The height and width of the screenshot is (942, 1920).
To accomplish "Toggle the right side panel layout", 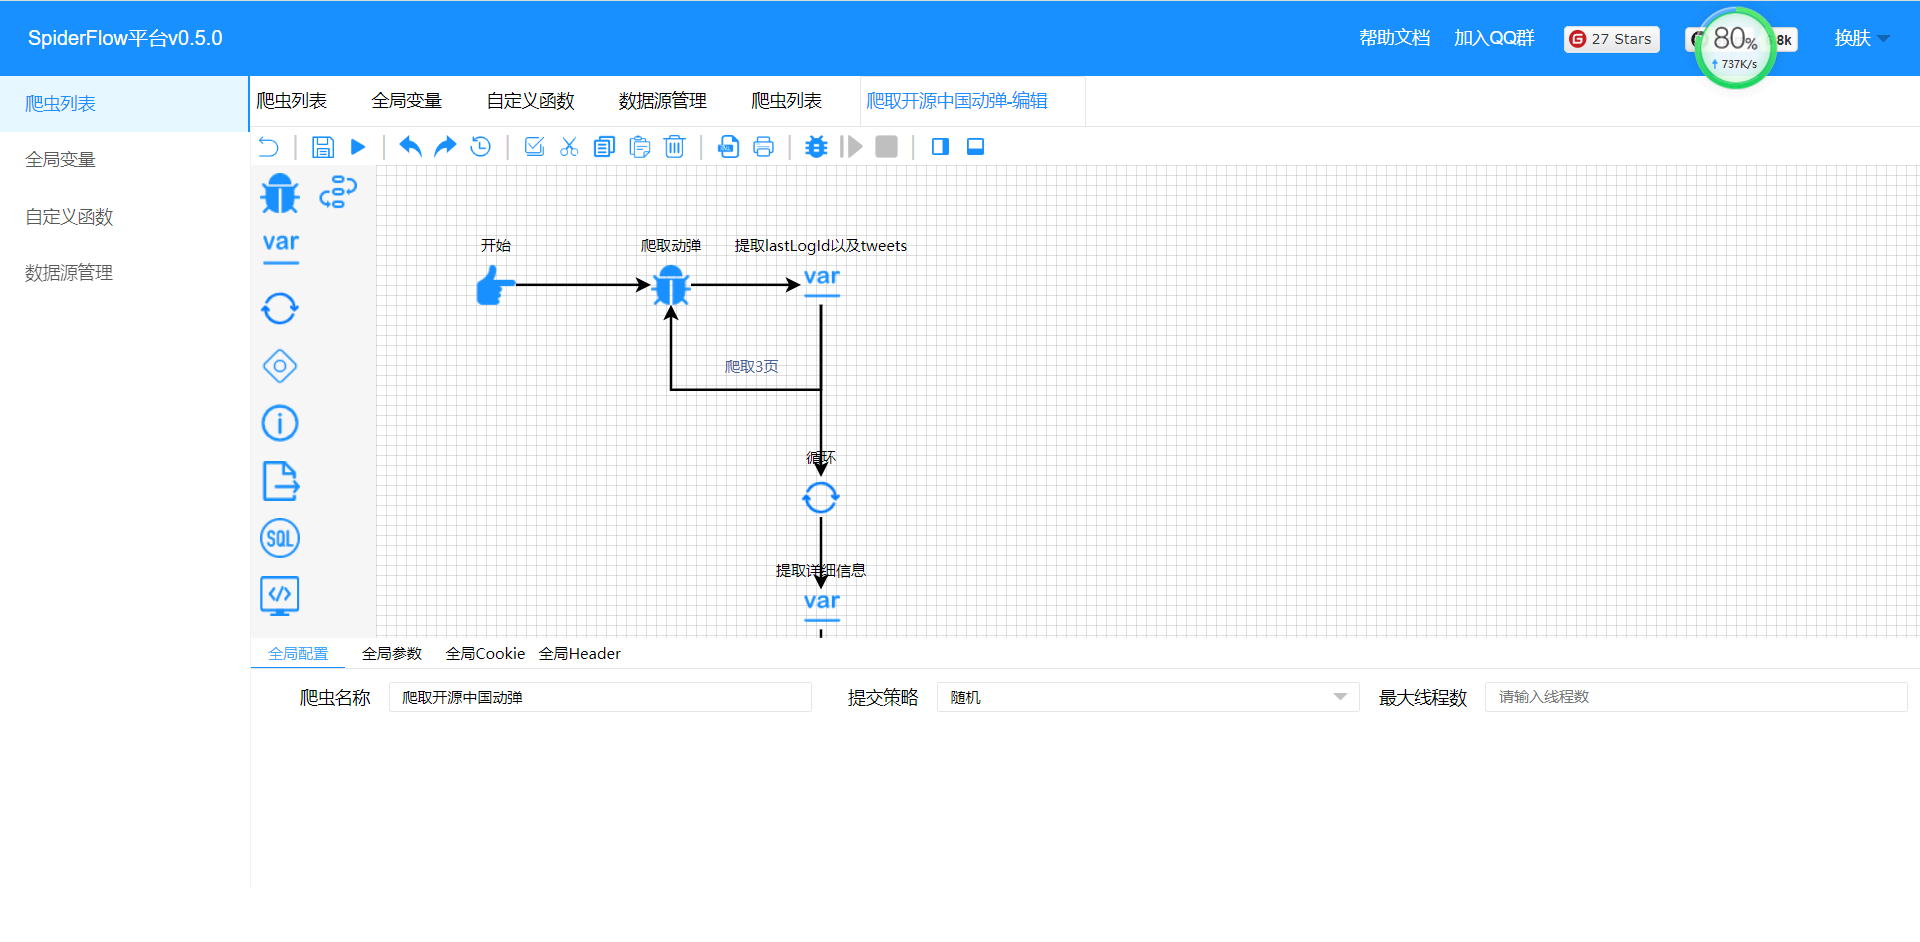I will point(940,147).
